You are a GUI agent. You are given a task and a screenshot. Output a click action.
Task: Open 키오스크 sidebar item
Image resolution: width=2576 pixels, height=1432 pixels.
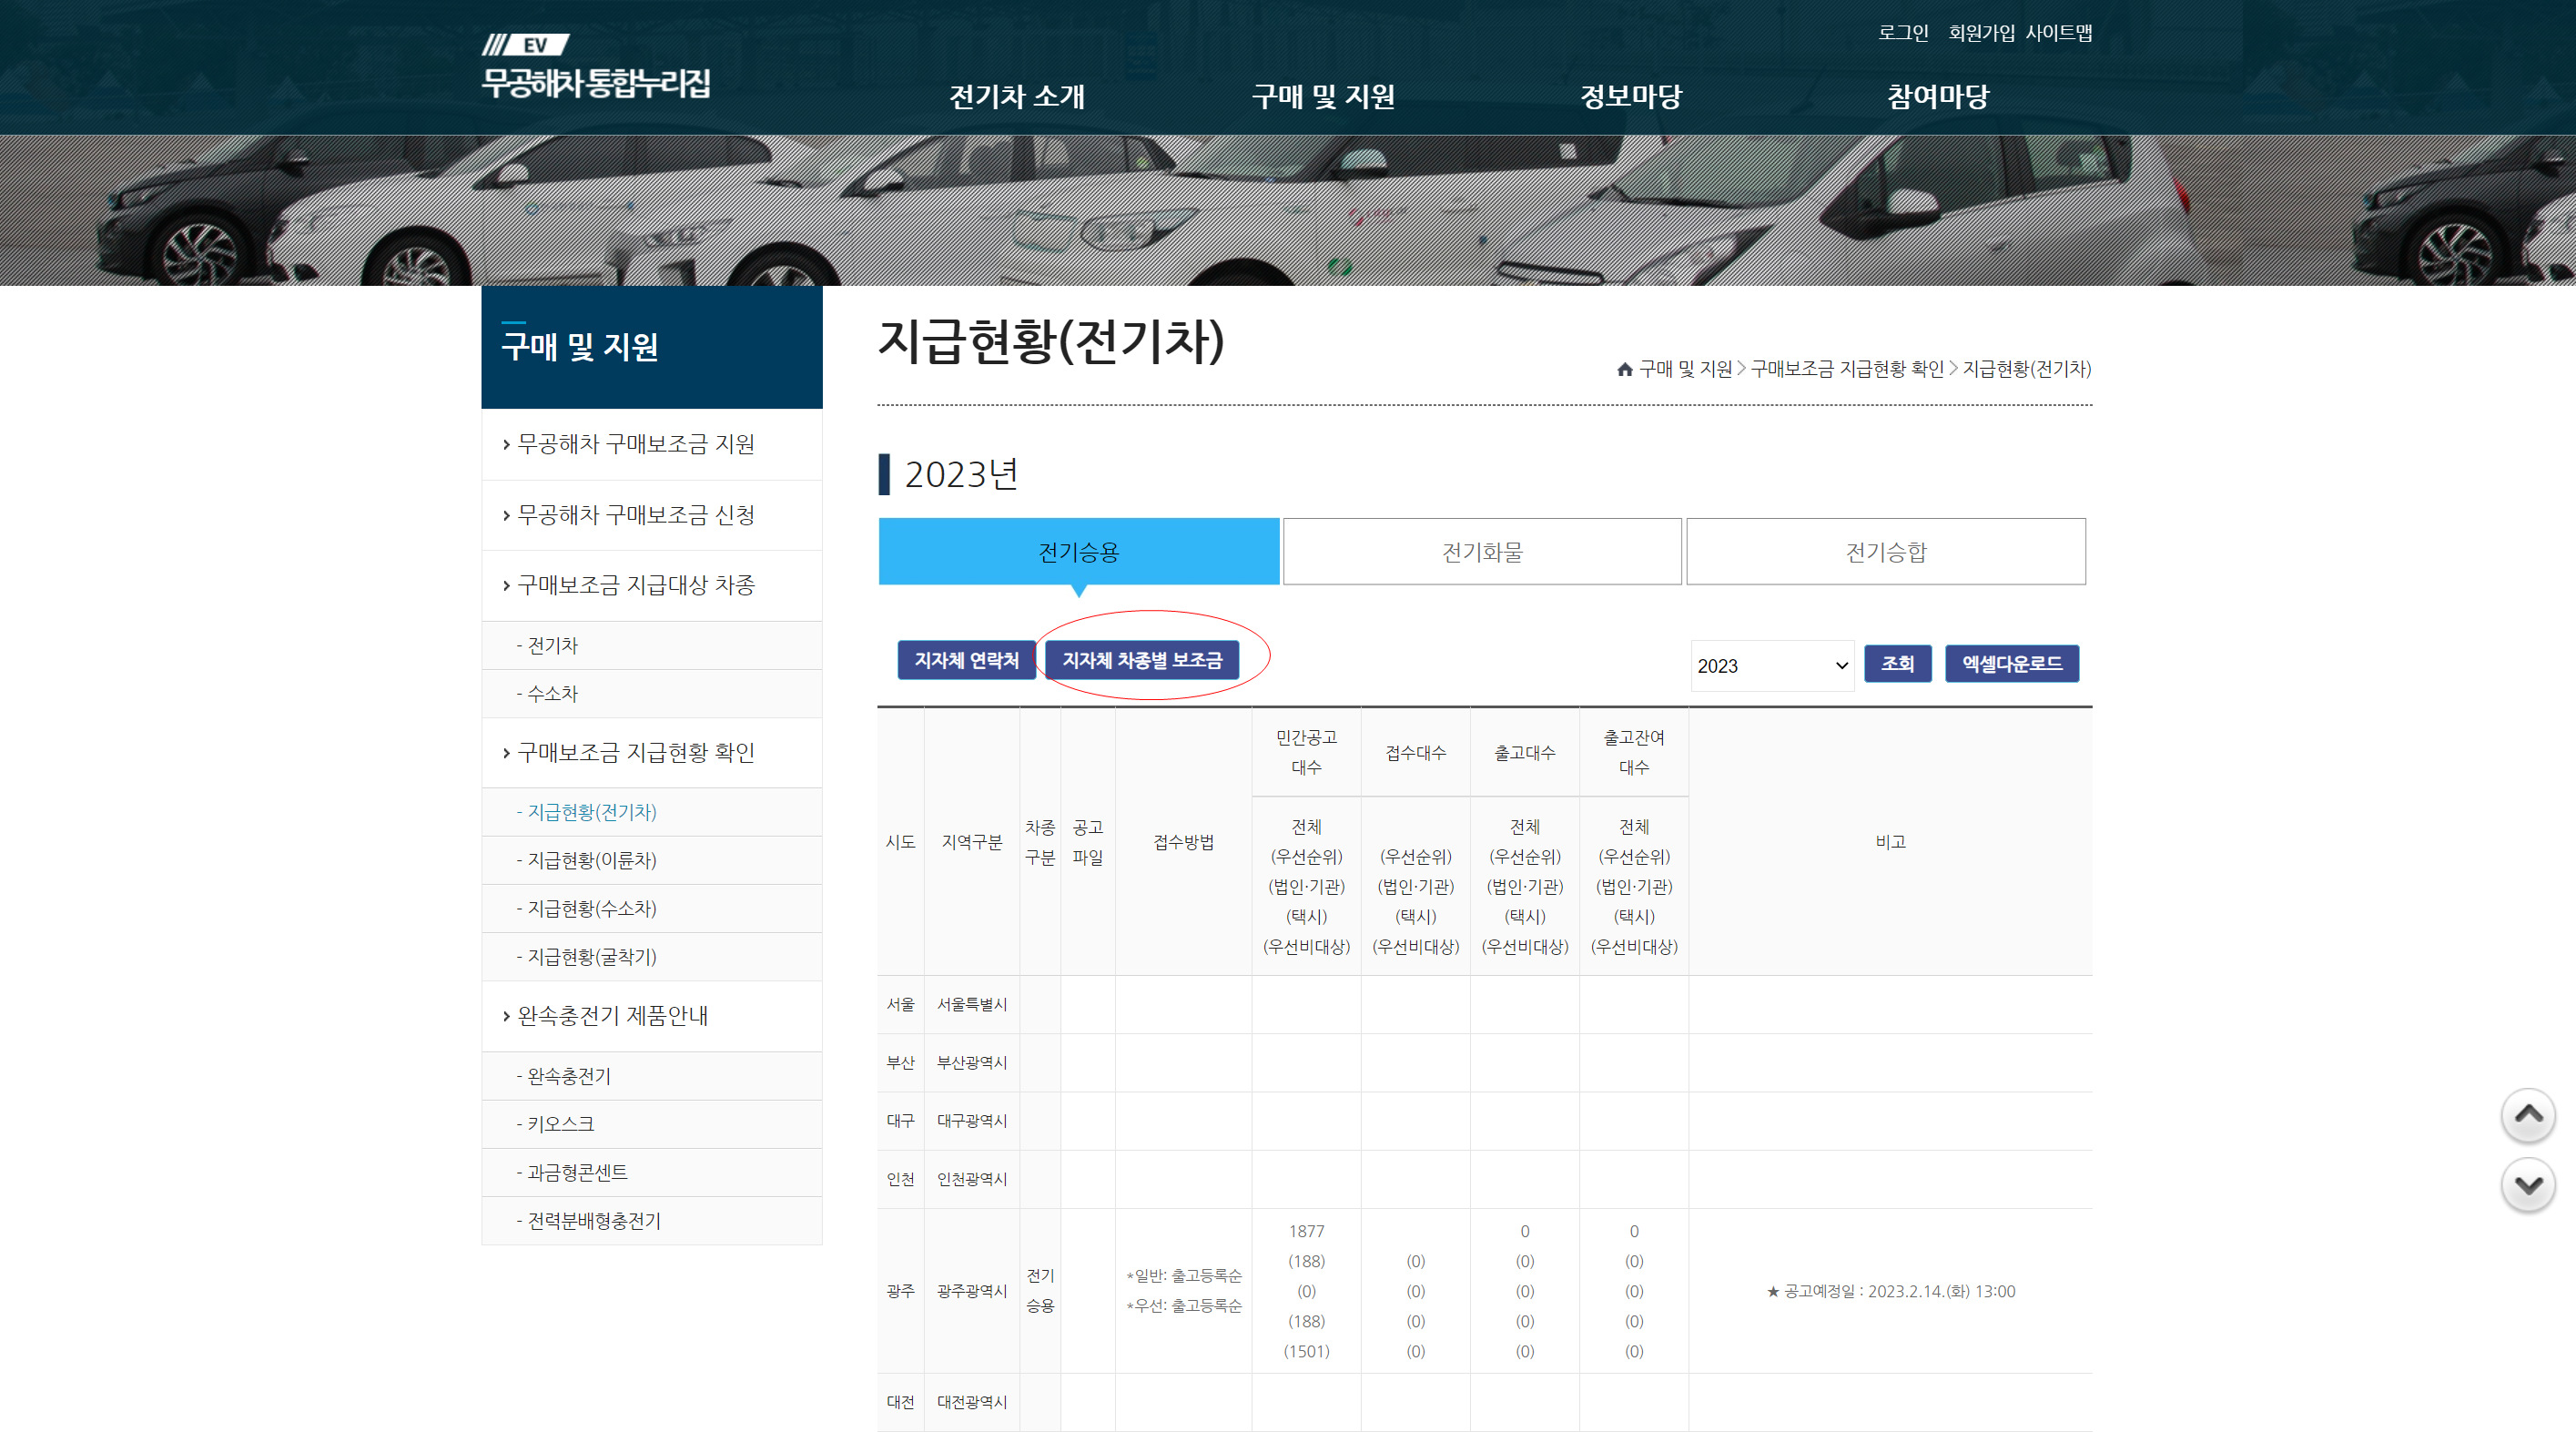coord(652,1124)
